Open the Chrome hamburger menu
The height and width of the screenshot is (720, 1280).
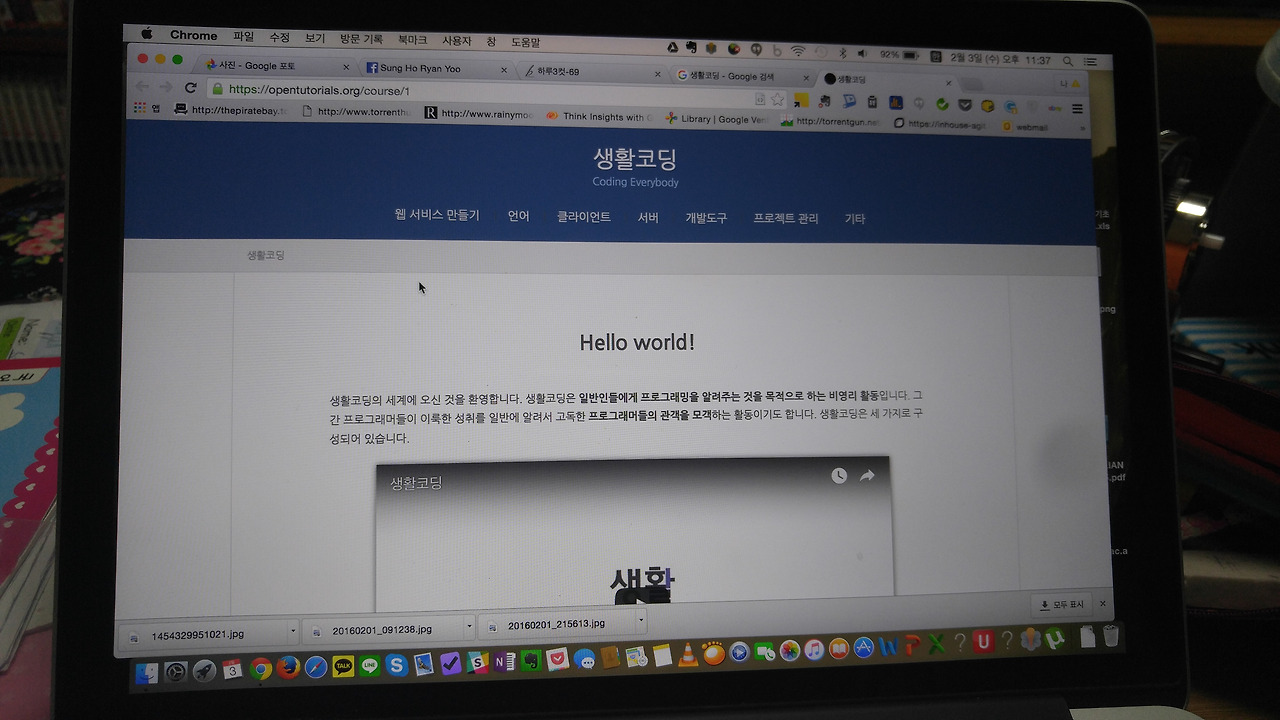[x=1078, y=108]
